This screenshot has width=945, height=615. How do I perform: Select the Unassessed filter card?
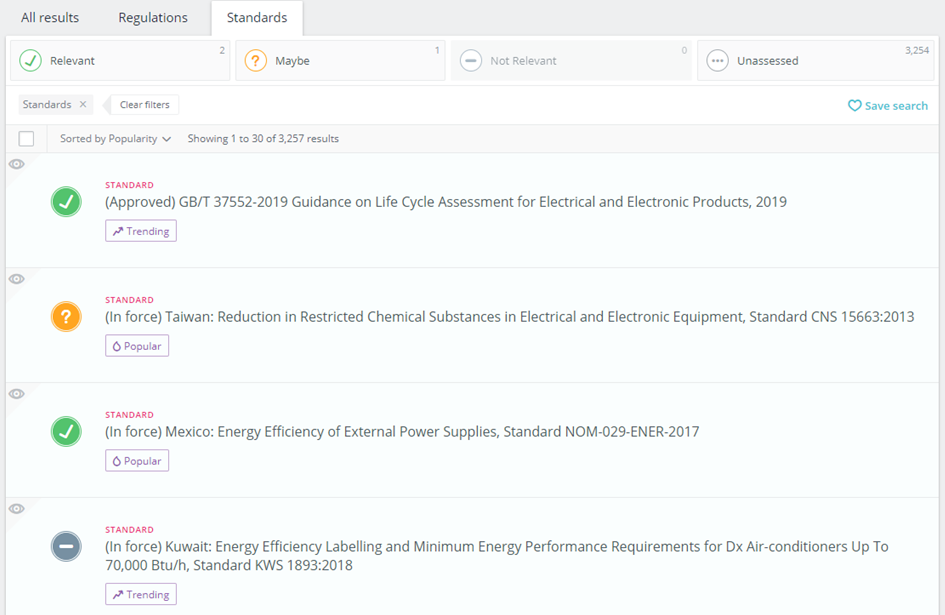[x=815, y=60]
